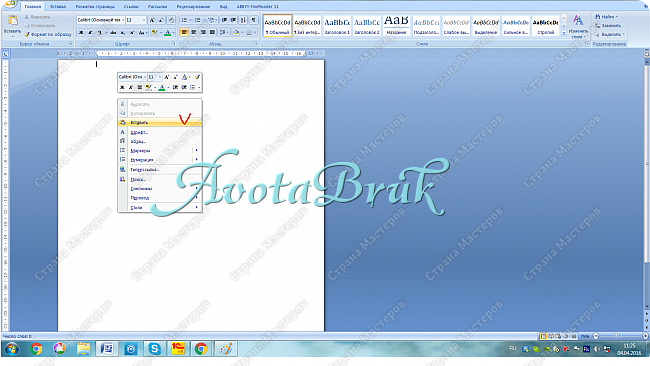Apply the Заголовок 1 style
Viewport: 650px width, 366px height.
(337, 26)
